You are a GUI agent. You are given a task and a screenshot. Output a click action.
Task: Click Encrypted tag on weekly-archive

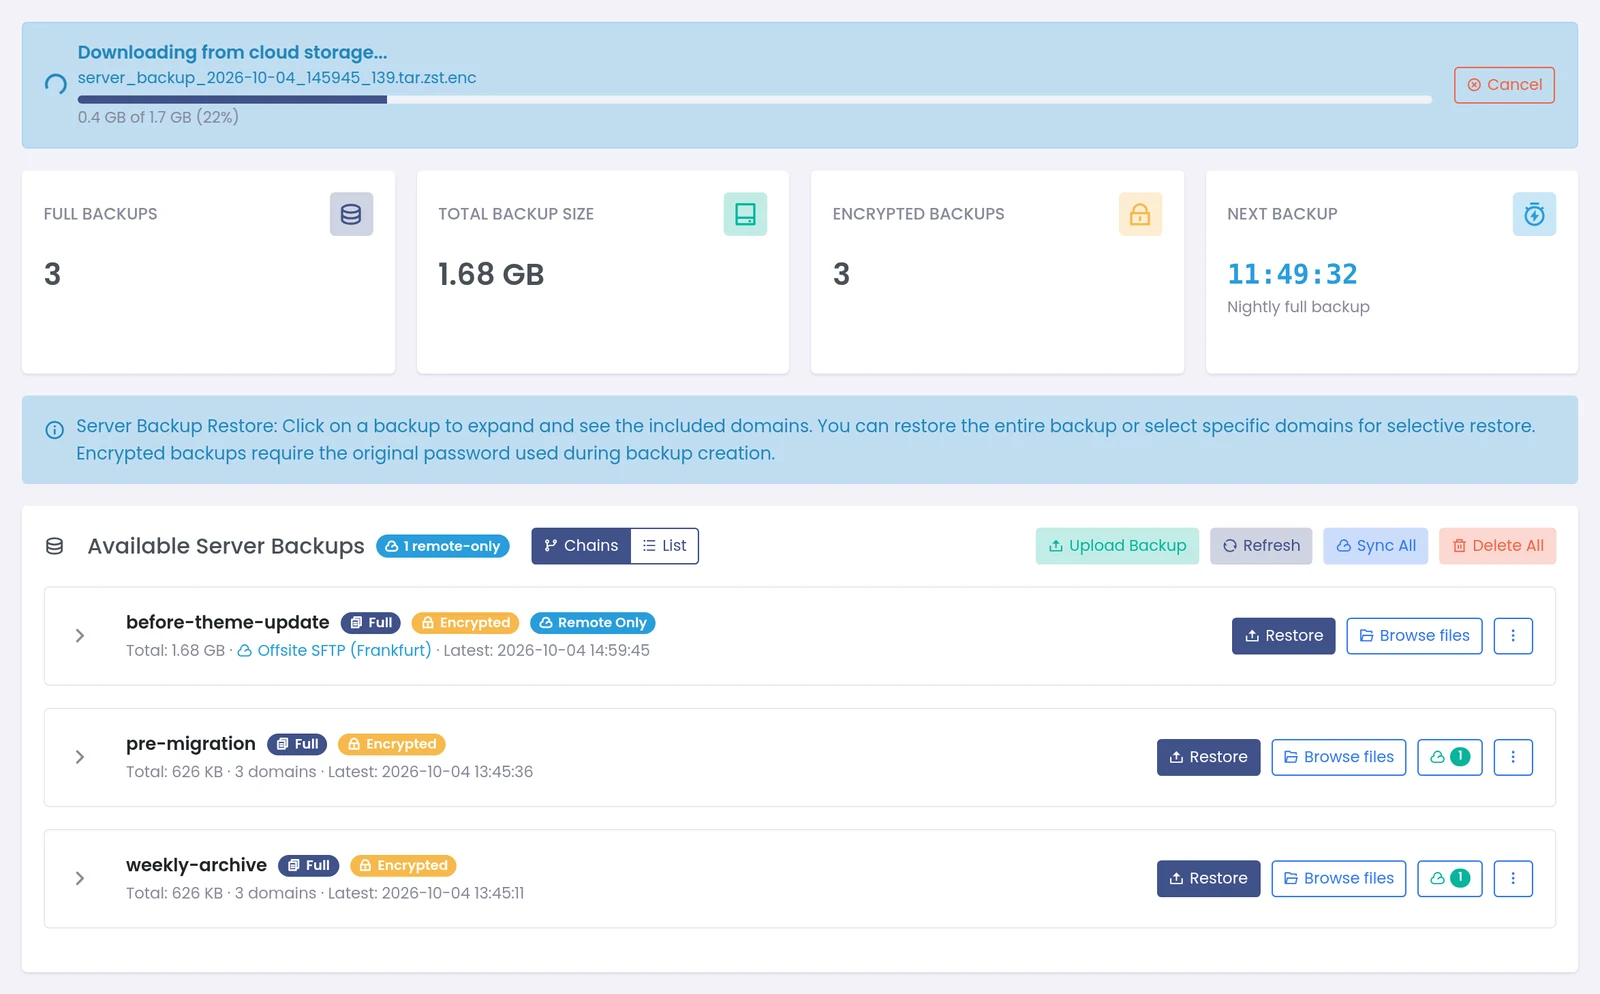click(x=403, y=865)
